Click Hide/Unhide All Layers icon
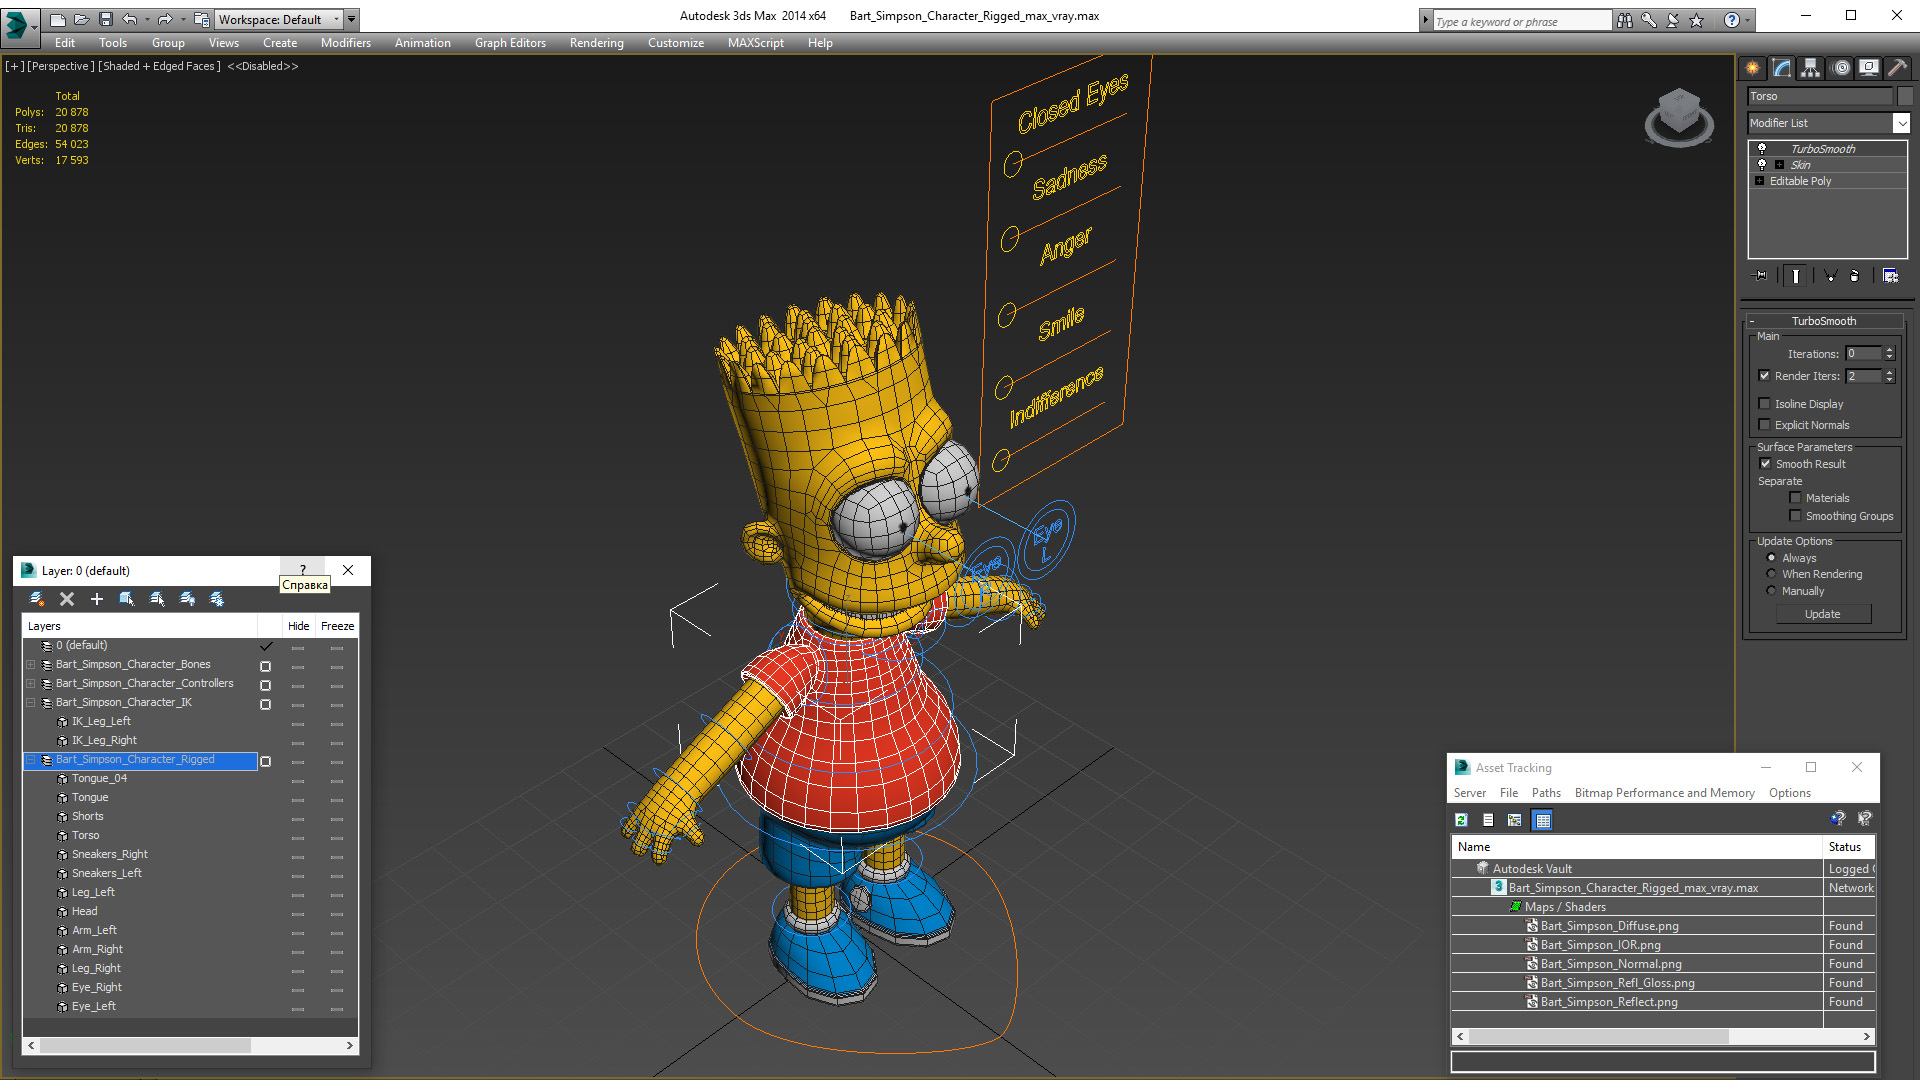This screenshot has width=1920, height=1080. pyautogui.click(x=187, y=599)
